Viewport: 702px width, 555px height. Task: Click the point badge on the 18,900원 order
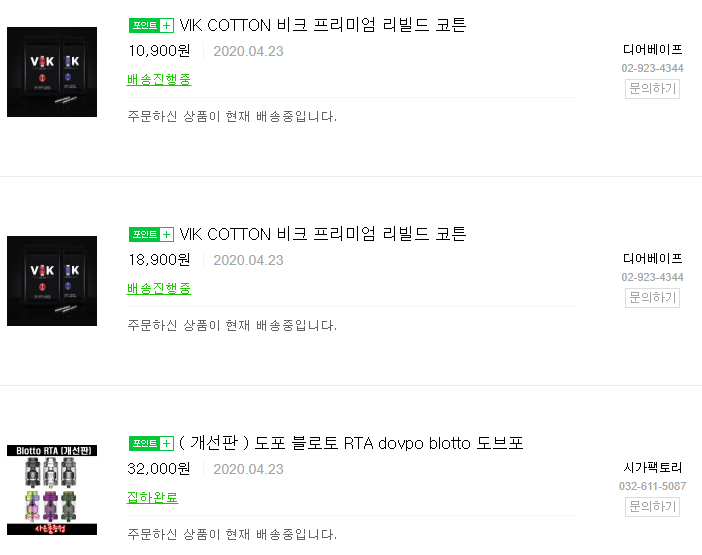[x=151, y=234]
